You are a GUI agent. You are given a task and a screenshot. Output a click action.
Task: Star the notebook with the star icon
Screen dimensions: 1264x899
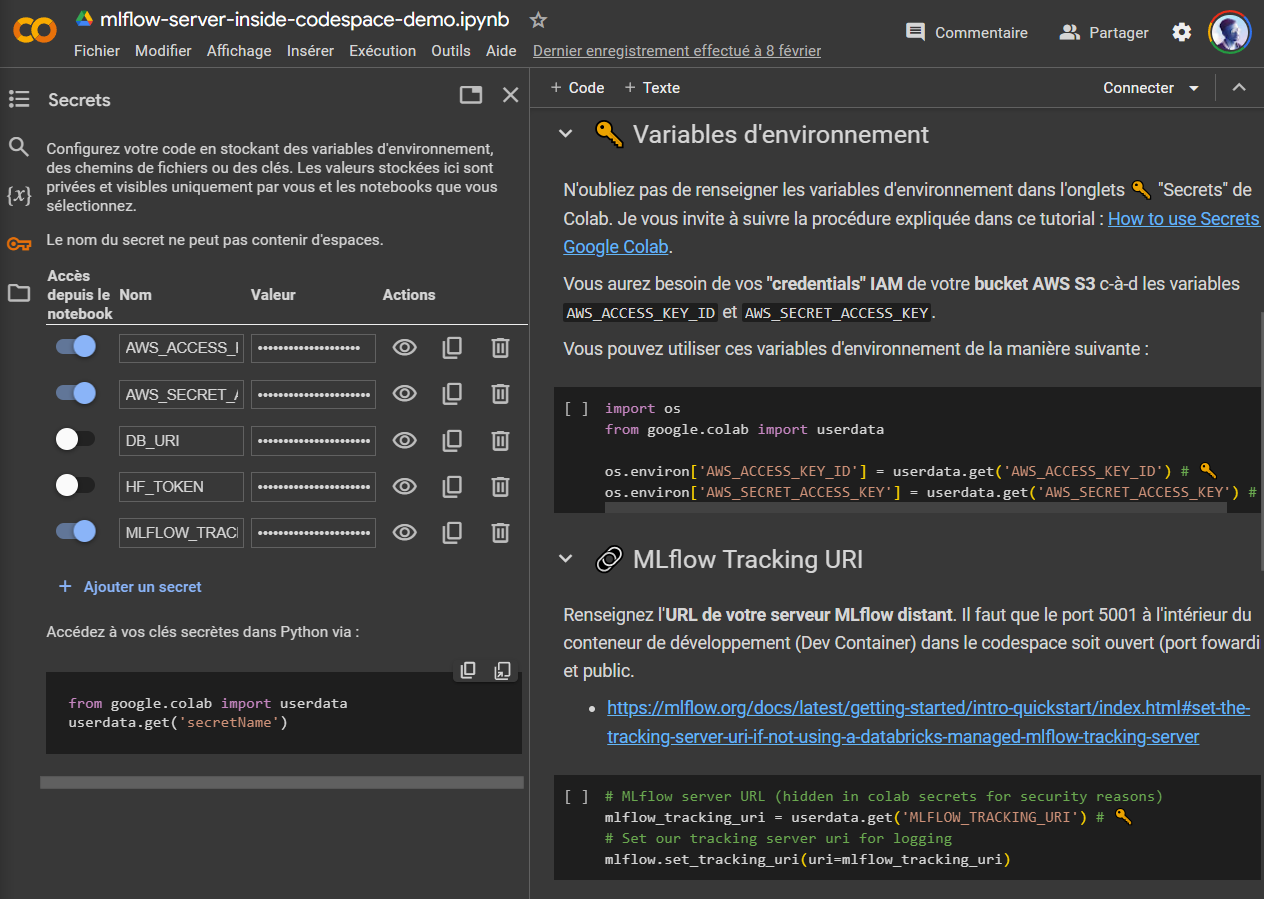coord(538,20)
